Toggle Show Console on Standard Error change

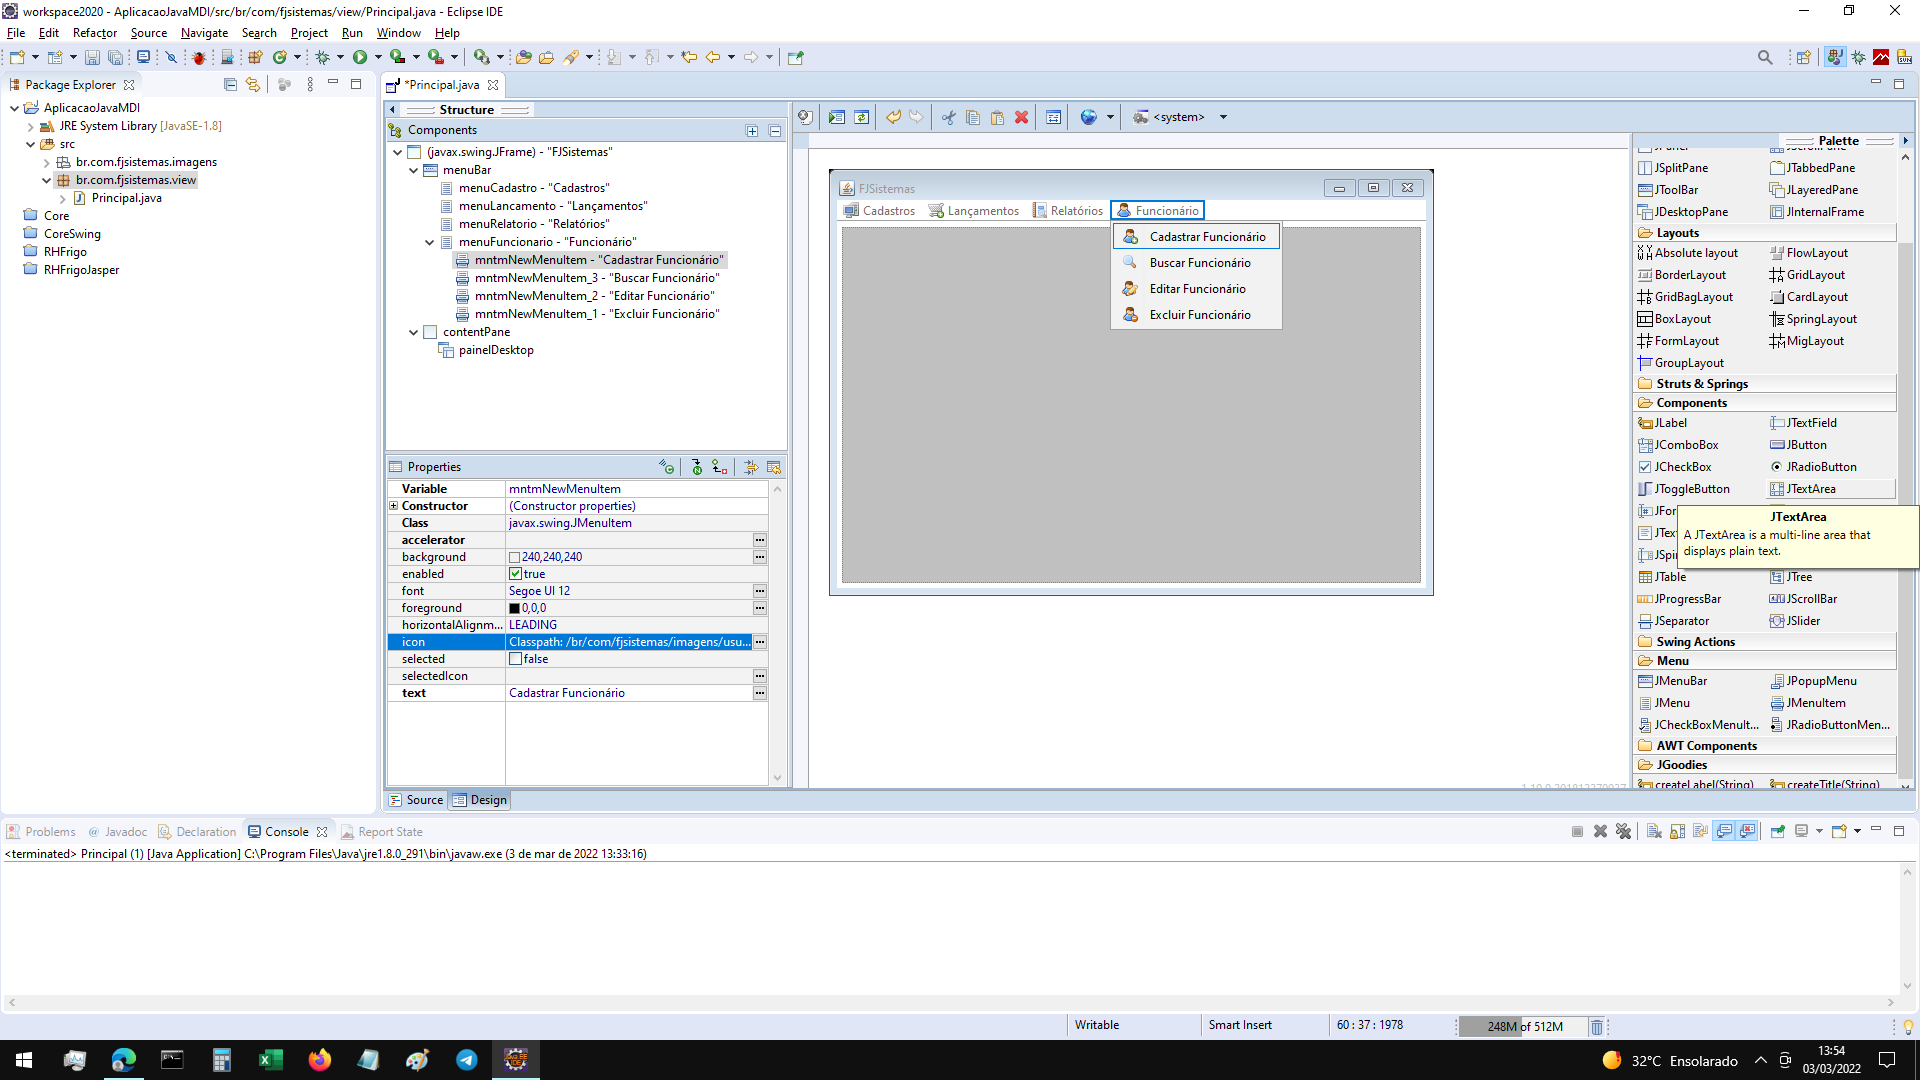coord(1747,832)
